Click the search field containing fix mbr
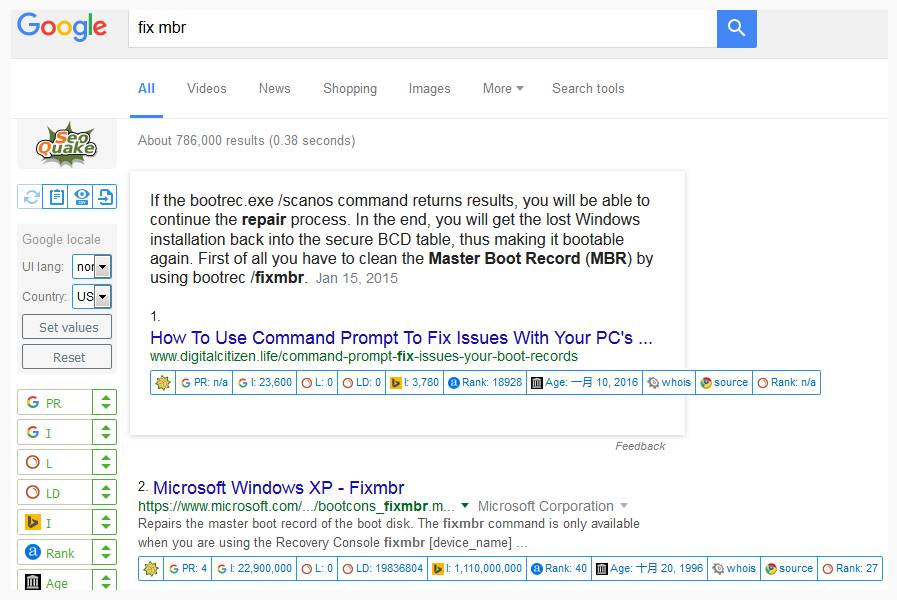 pyautogui.click(x=422, y=28)
